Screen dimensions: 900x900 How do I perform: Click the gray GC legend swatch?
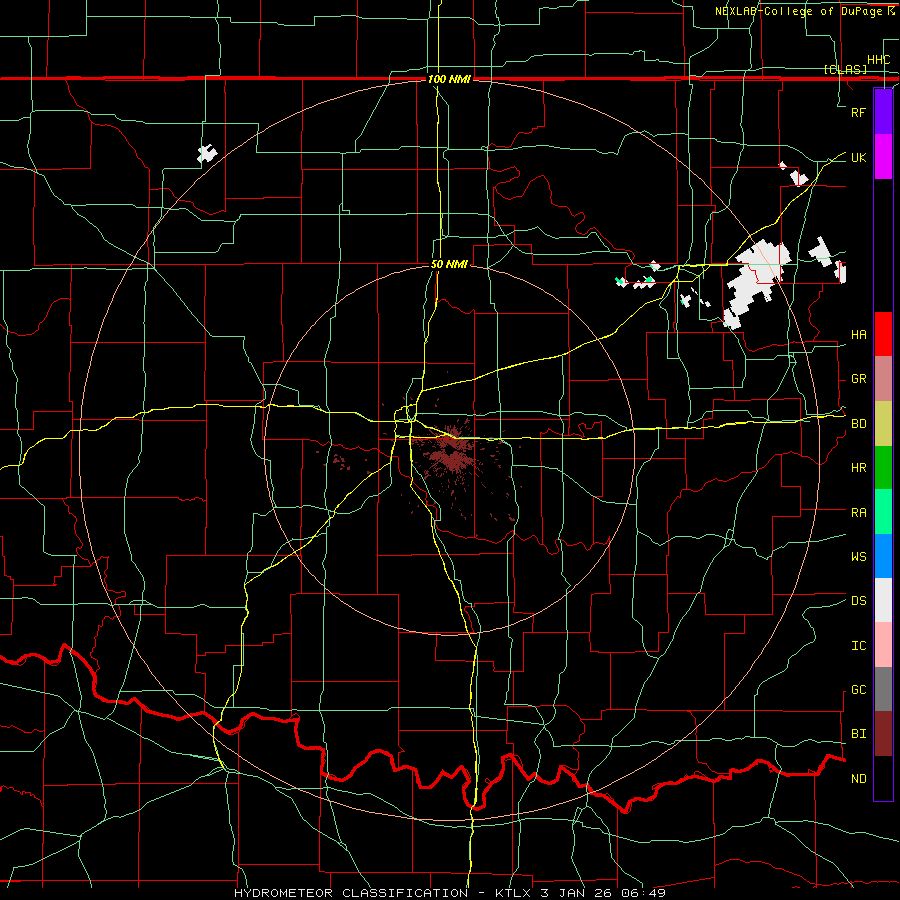pyautogui.click(x=883, y=689)
